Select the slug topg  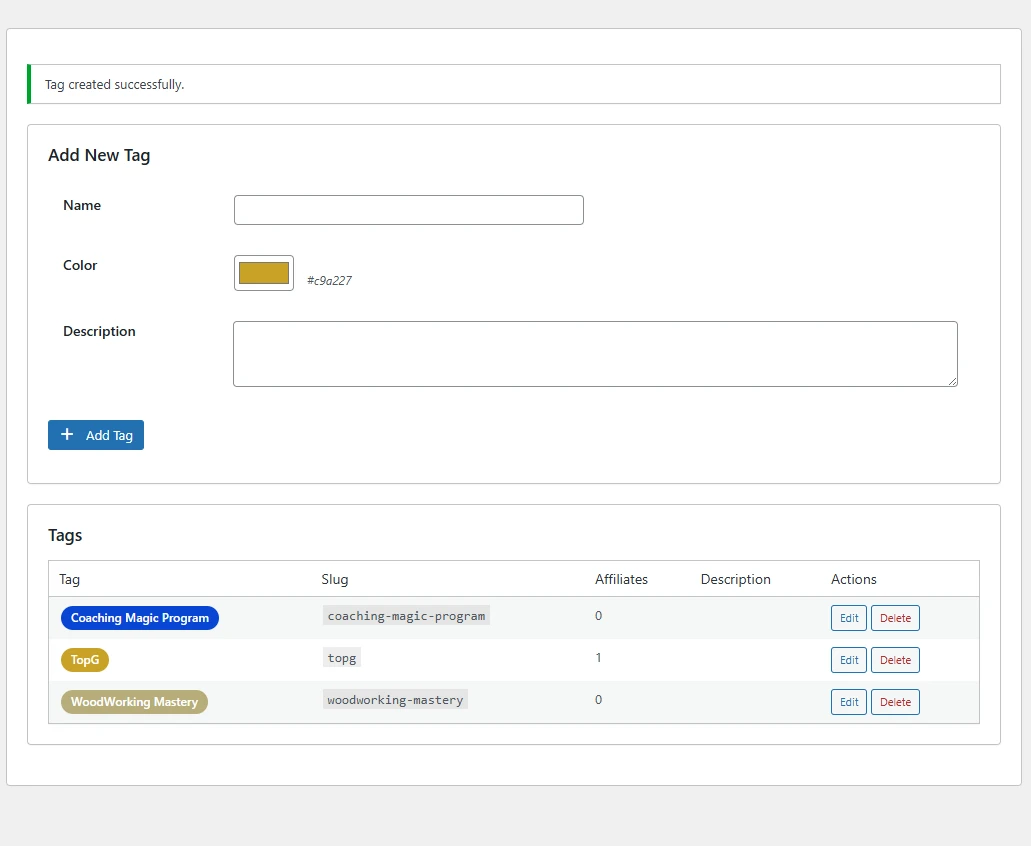pos(342,658)
